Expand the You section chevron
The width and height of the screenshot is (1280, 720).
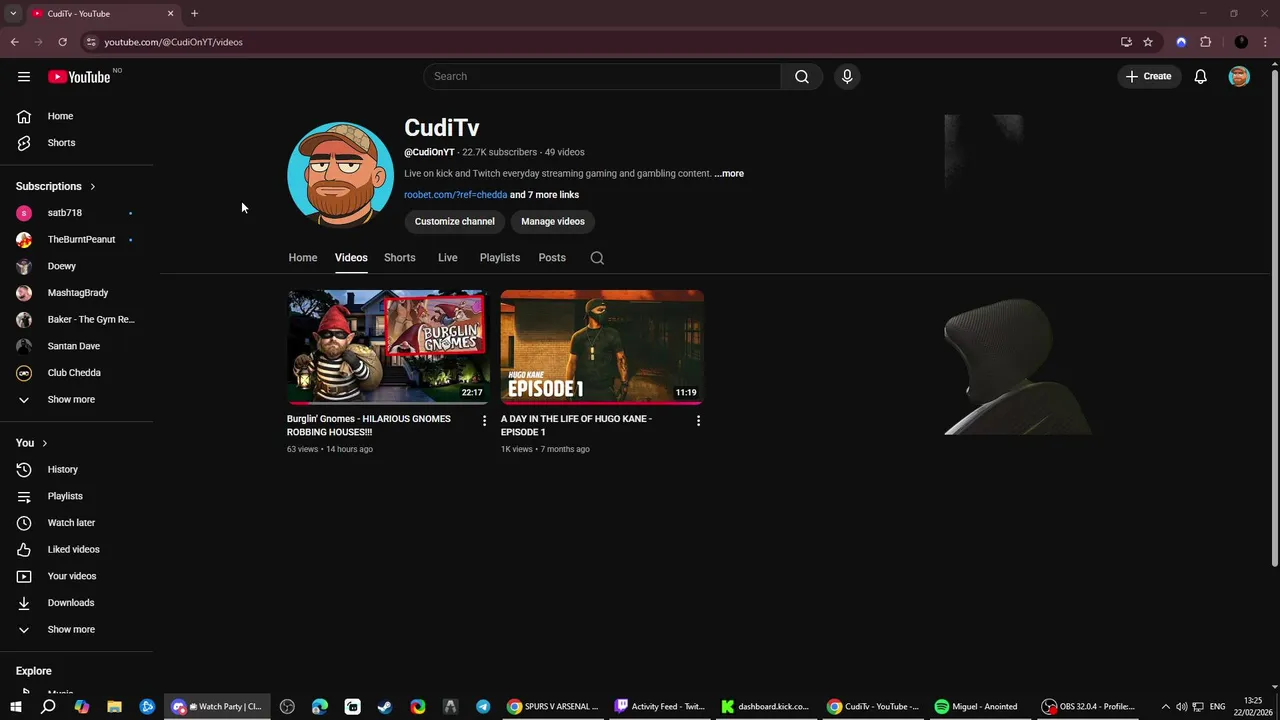click(x=44, y=443)
